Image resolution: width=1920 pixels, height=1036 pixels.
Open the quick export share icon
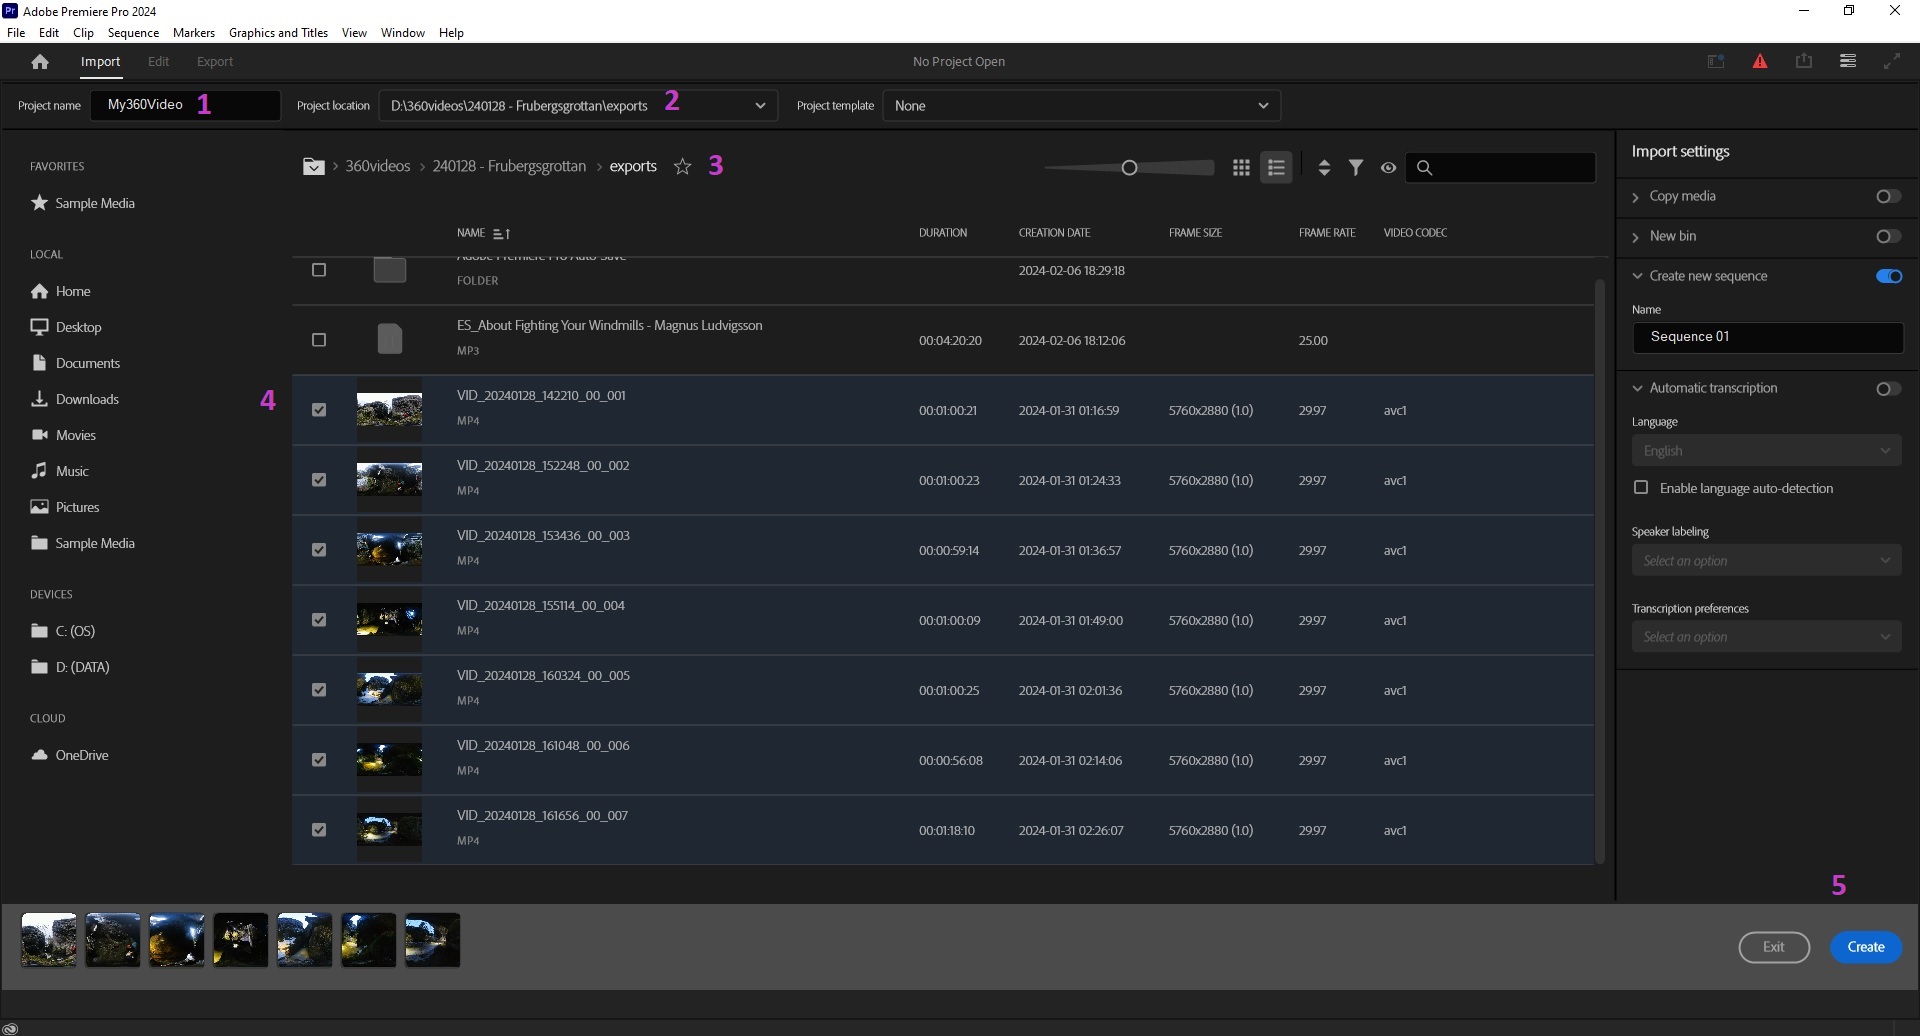tap(1804, 62)
